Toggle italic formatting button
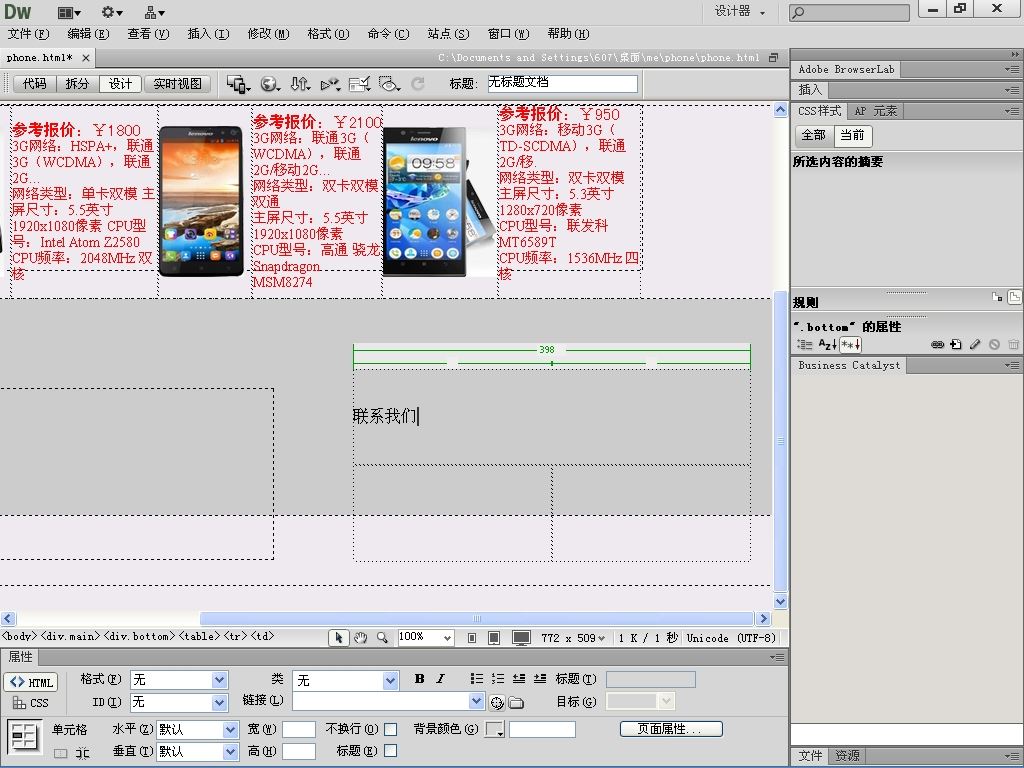1024x768 pixels. pyautogui.click(x=441, y=679)
